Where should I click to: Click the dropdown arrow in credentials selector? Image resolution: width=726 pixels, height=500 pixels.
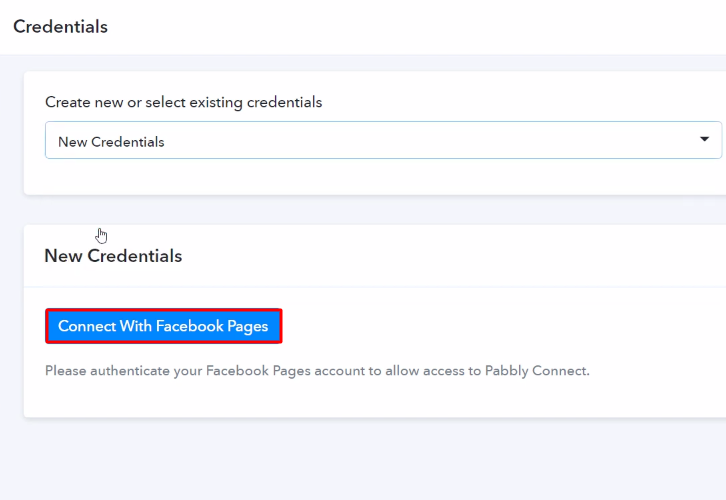pos(704,140)
